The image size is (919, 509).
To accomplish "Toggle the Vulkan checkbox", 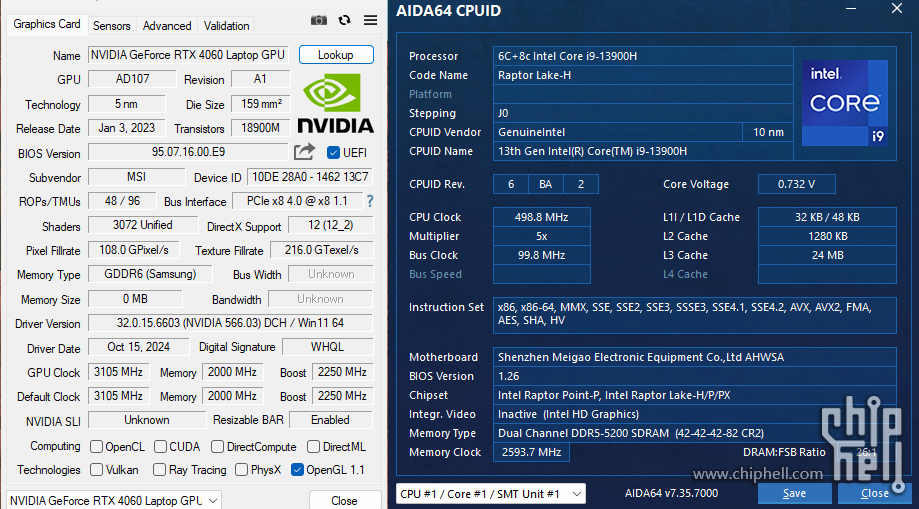I will point(97,470).
